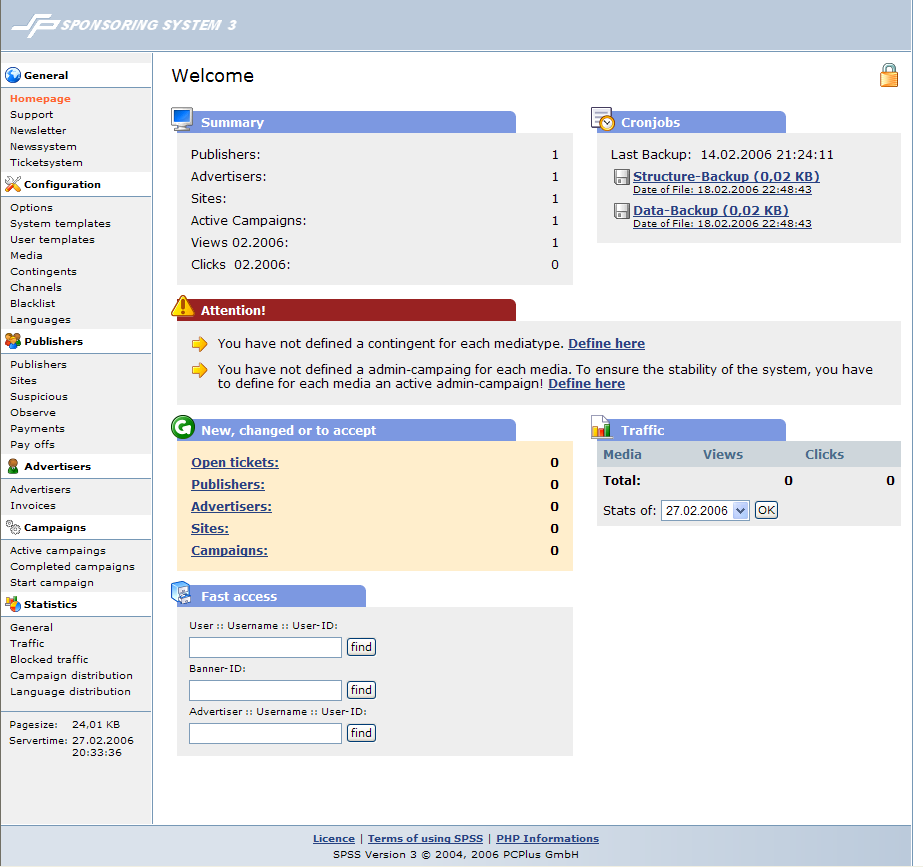Select Start campaign in the sidebar
Image resolution: width=923 pixels, height=867 pixels.
52,583
